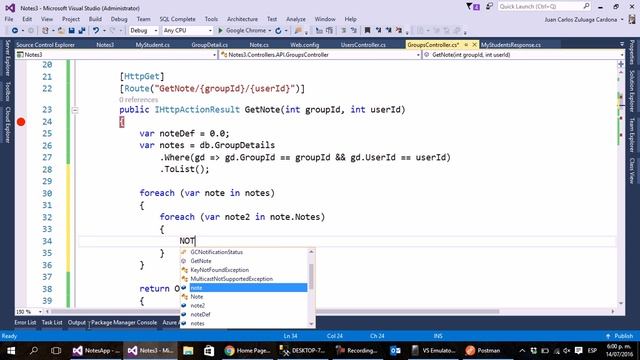Click the IntelliSense list scrollbar thumb
The height and width of the screenshot is (360, 640).
[311, 276]
